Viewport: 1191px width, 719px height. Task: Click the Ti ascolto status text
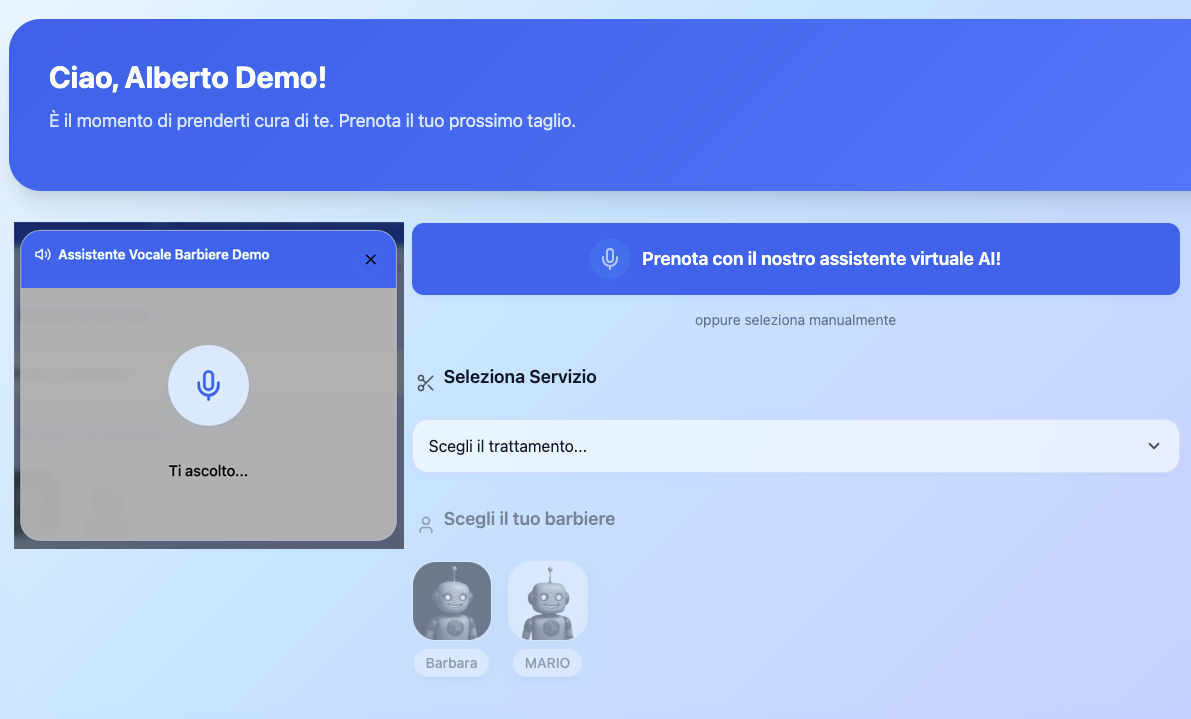pyautogui.click(x=208, y=470)
